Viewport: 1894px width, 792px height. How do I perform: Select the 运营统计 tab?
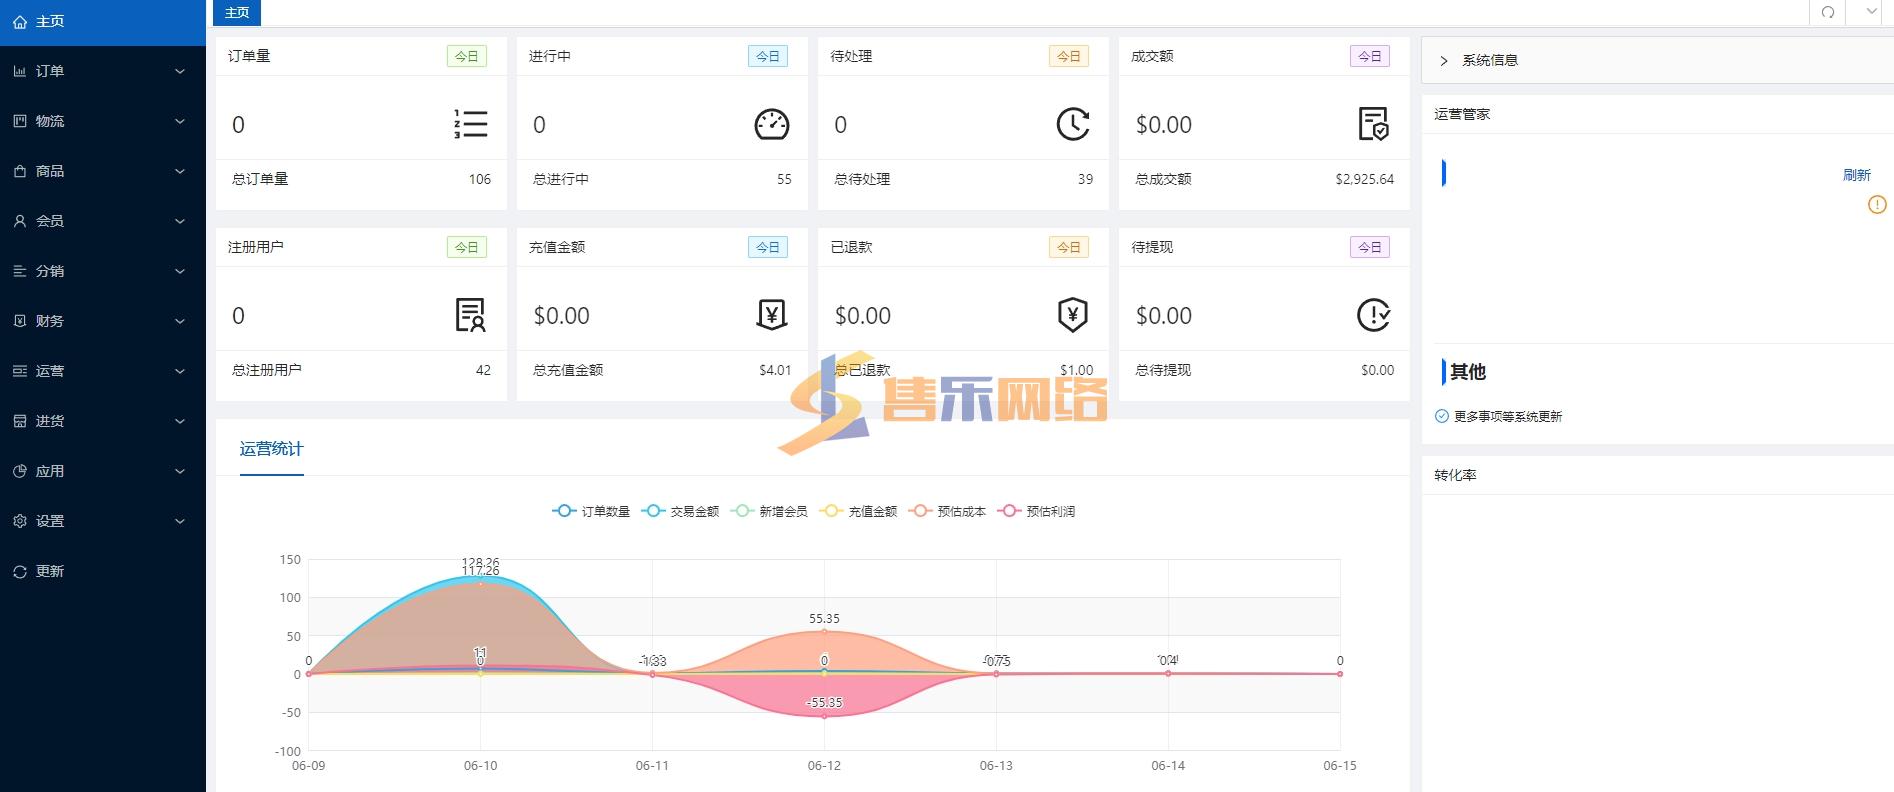click(271, 449)
